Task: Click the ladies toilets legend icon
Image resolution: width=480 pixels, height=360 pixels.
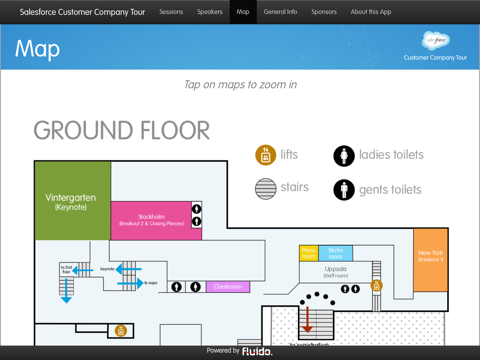Action: [344, 156]
